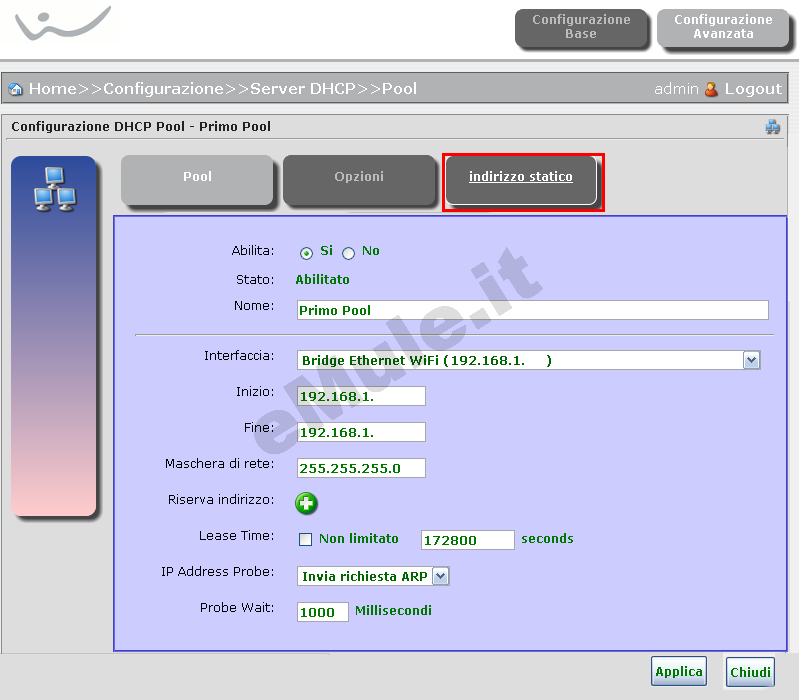
Task: Open Configurazione Avanzata
Action: pyautogui.click(x=724, y=28)
